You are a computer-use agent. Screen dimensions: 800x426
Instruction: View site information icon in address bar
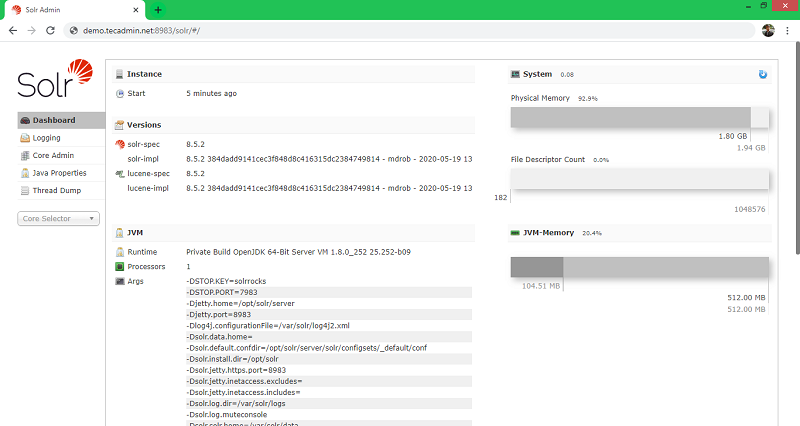[x=74, y=31]
